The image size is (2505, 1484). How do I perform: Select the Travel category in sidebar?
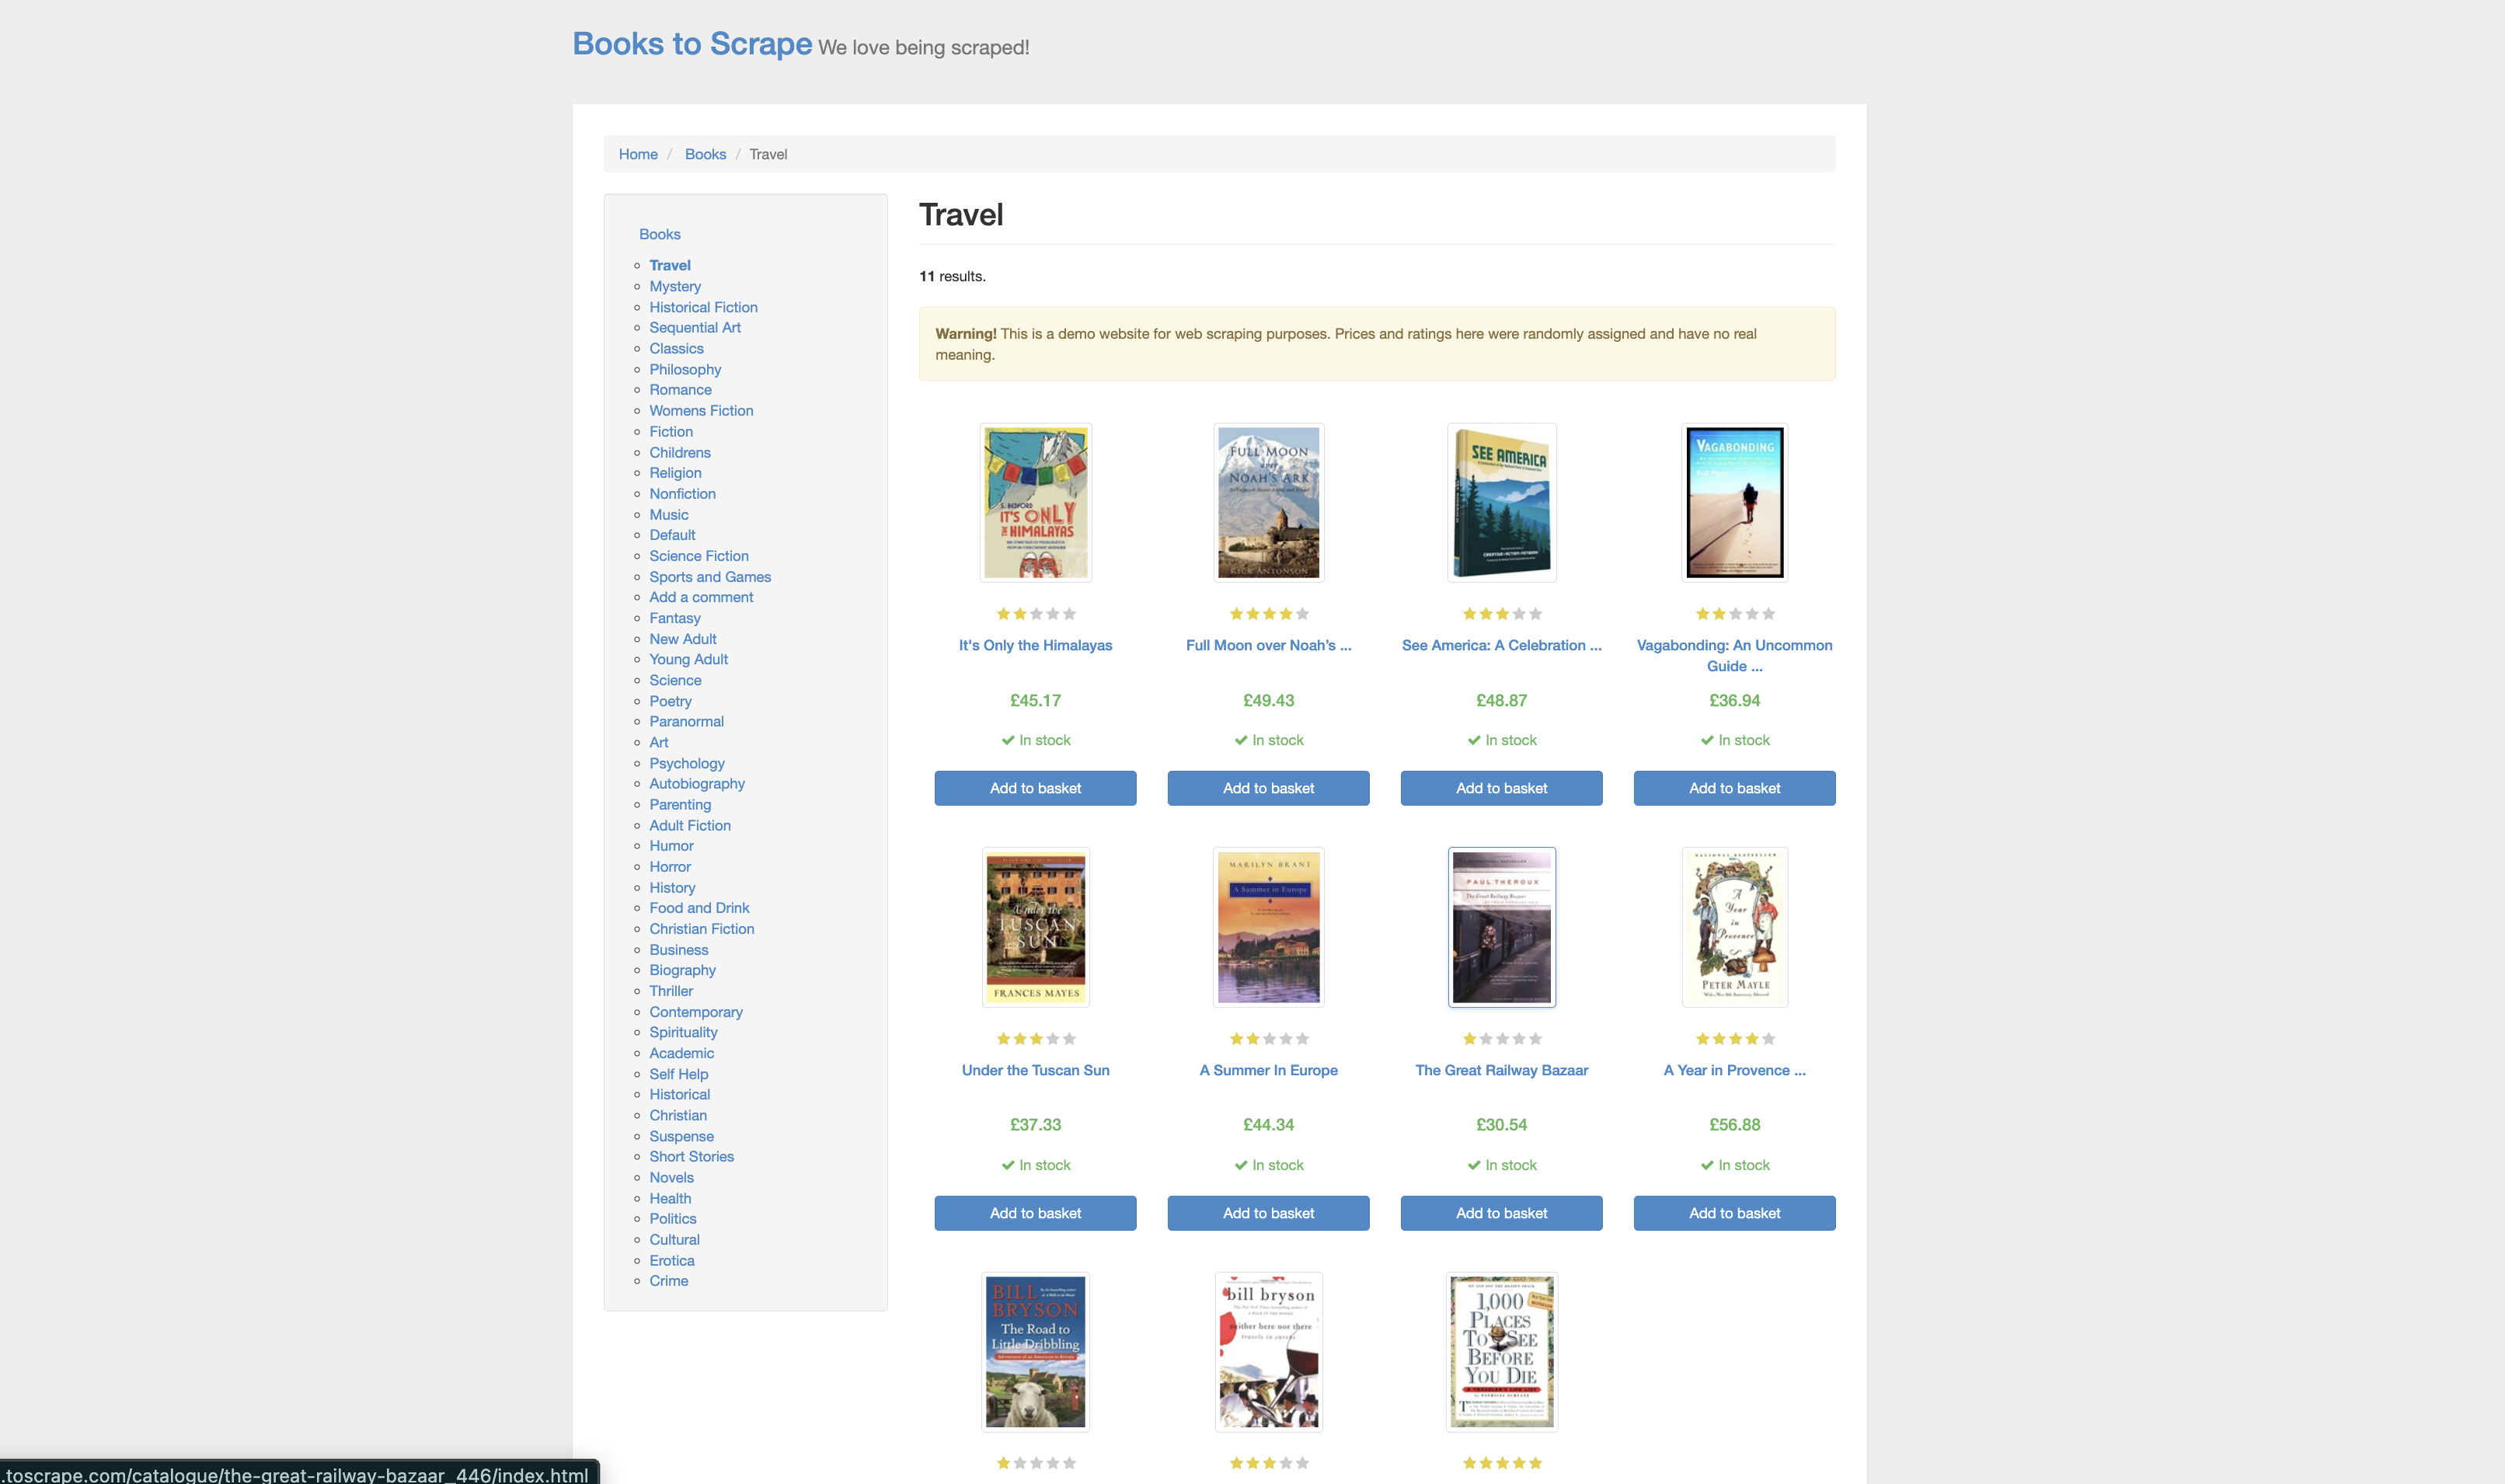coord(670,265)
